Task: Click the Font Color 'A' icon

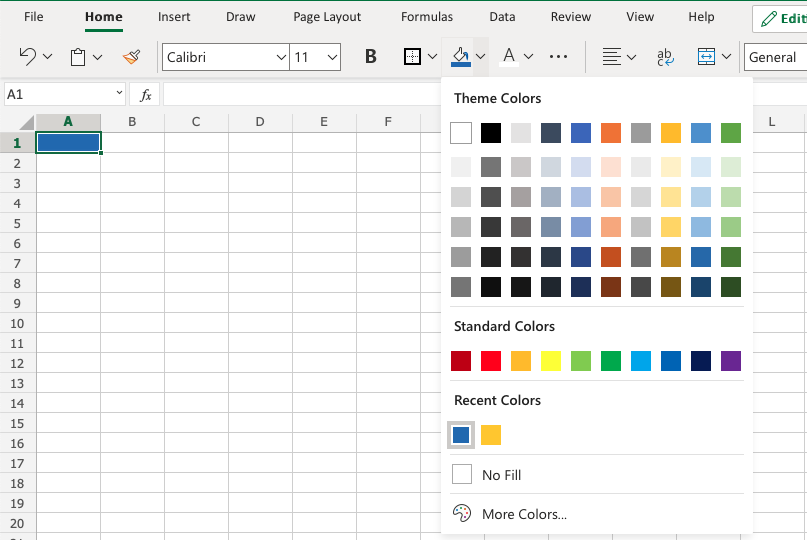Action: (508, 57)
